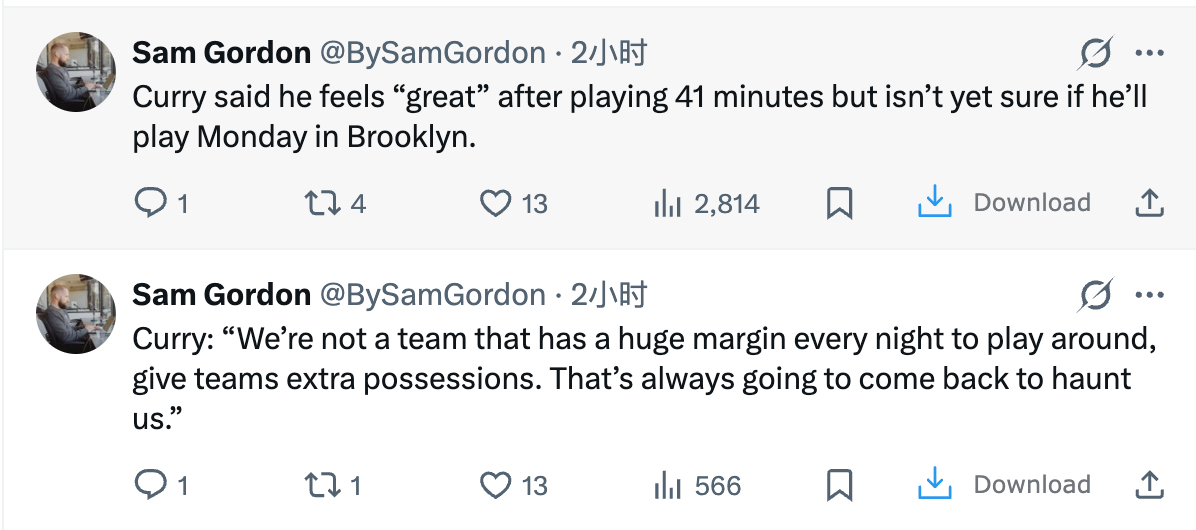1196x530 pixels.
Task: View analytics showing 566 views
Action: [667, 486]
